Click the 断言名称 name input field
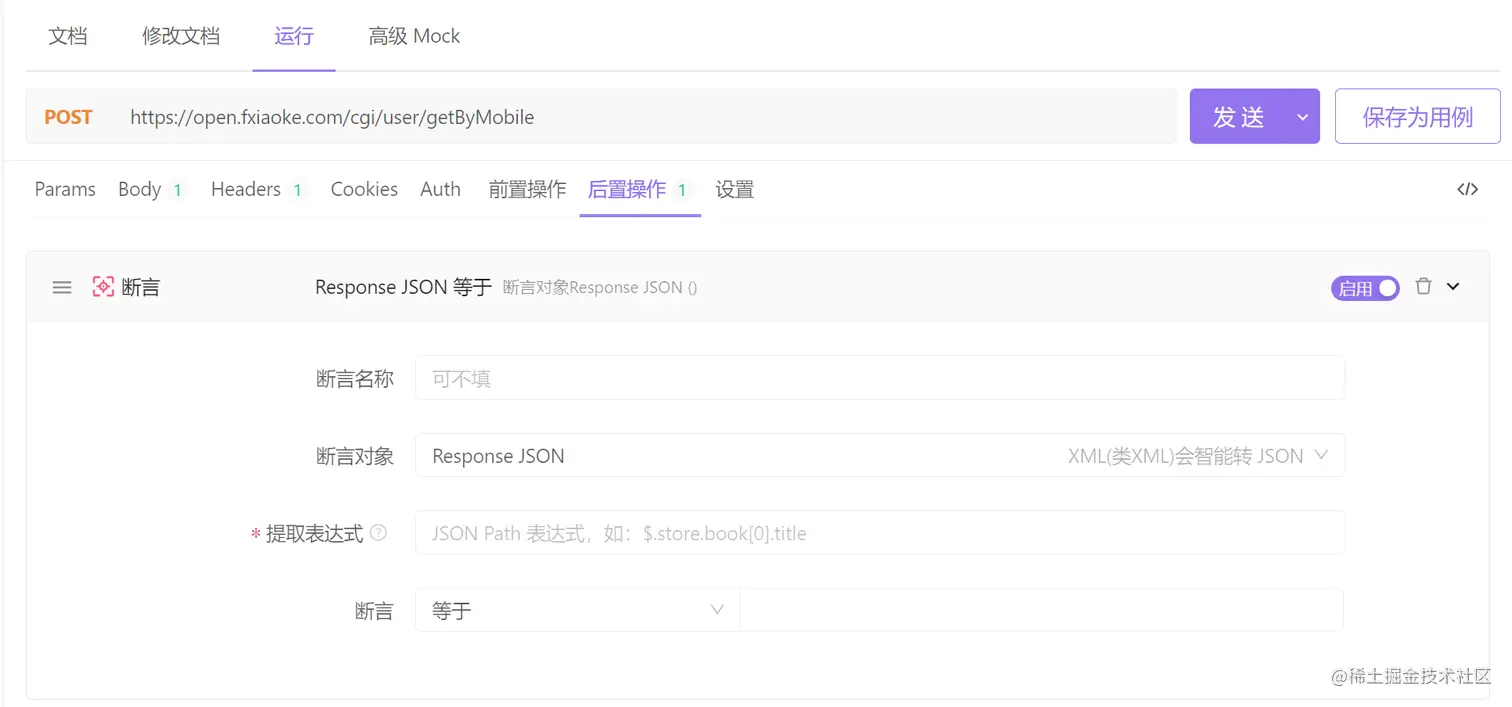The image size is (1512, 707). coord(880,377)
